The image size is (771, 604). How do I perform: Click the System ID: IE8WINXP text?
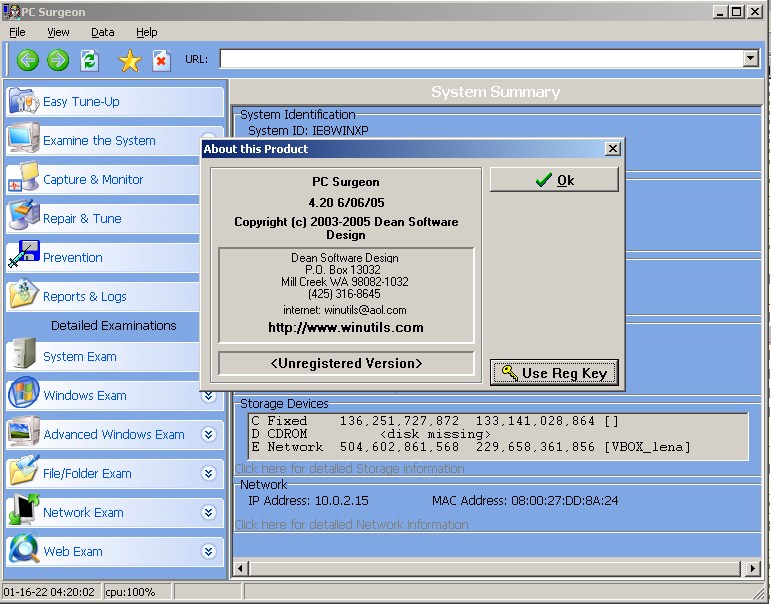pos(308,131)
